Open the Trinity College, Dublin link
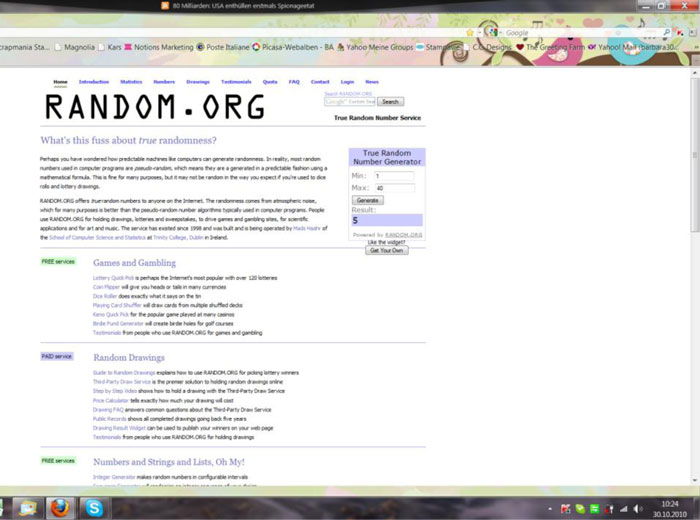The image size is (700, 520). pyautogui.click(x=178, y=237)
